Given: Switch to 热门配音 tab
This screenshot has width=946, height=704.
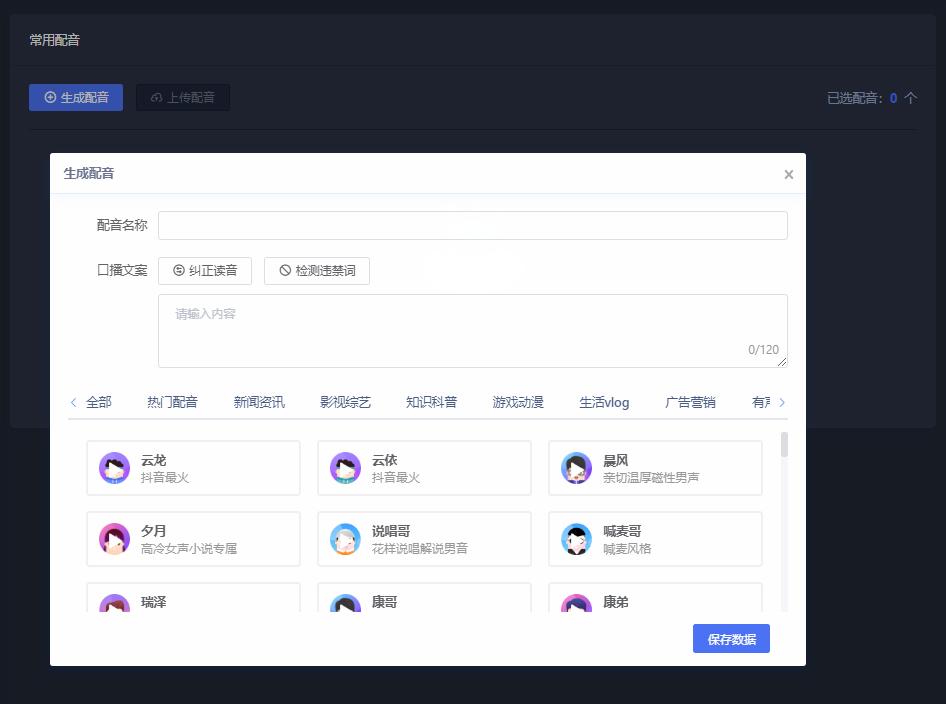Looking at the screenshot, I should coord(172,401).
